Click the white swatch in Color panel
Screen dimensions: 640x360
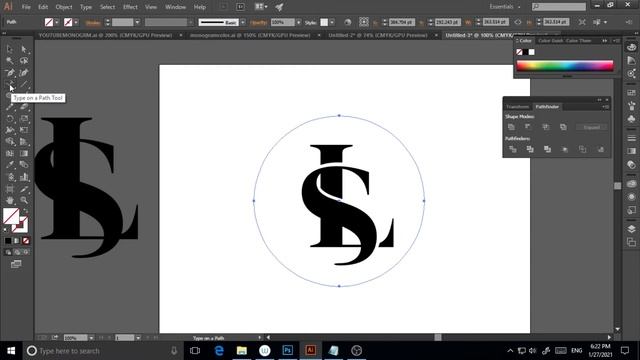pyautogui.click(x=531, y=52)
